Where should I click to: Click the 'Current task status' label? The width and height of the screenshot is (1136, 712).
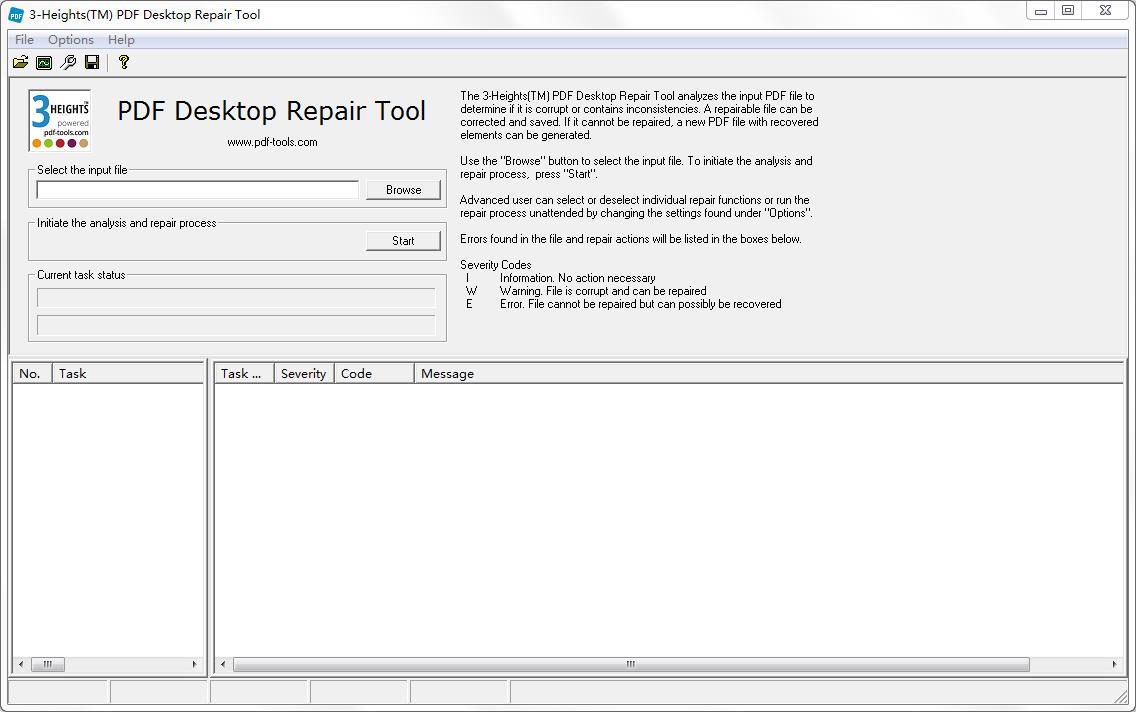(81, 275)
